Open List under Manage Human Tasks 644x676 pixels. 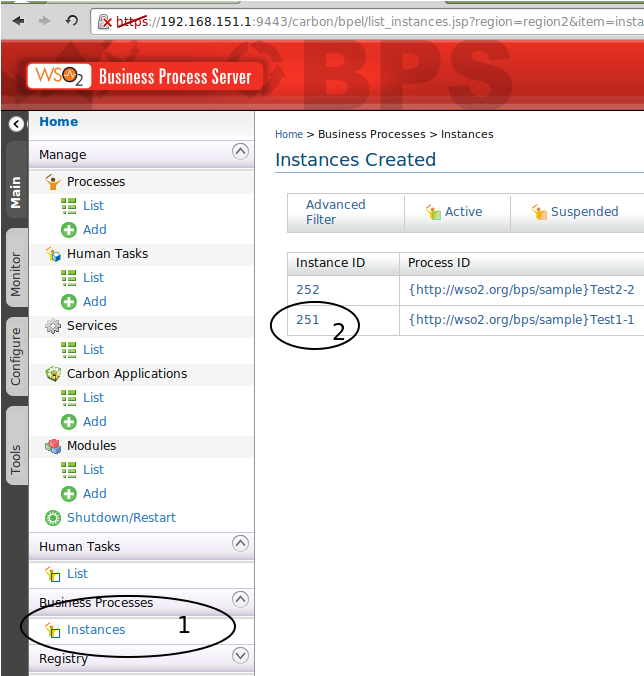point(94,278)
